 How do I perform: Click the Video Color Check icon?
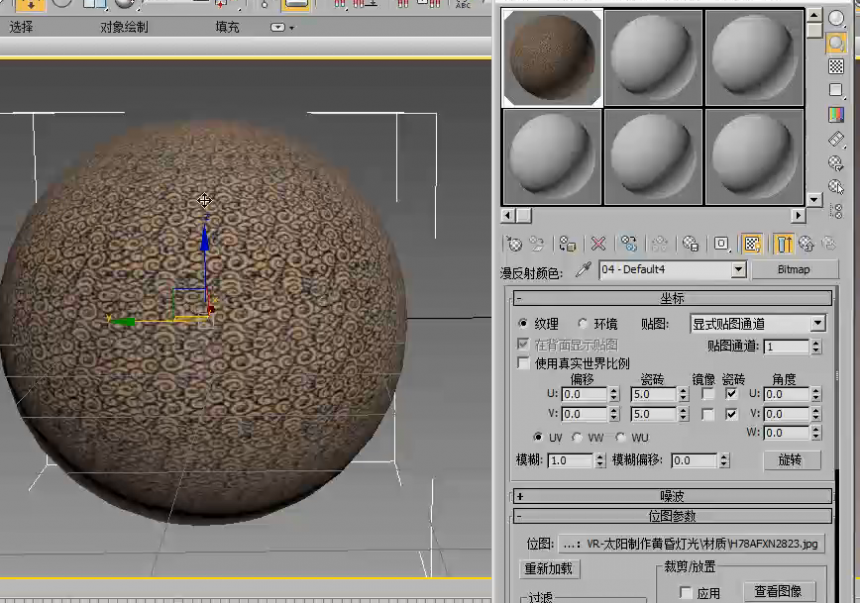(x=836, y=114)
